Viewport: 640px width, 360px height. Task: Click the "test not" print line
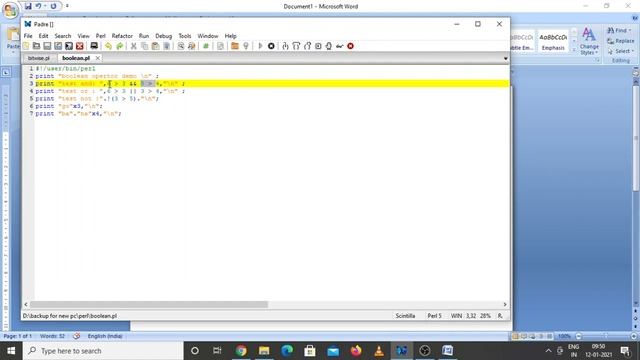coord(97,98)
